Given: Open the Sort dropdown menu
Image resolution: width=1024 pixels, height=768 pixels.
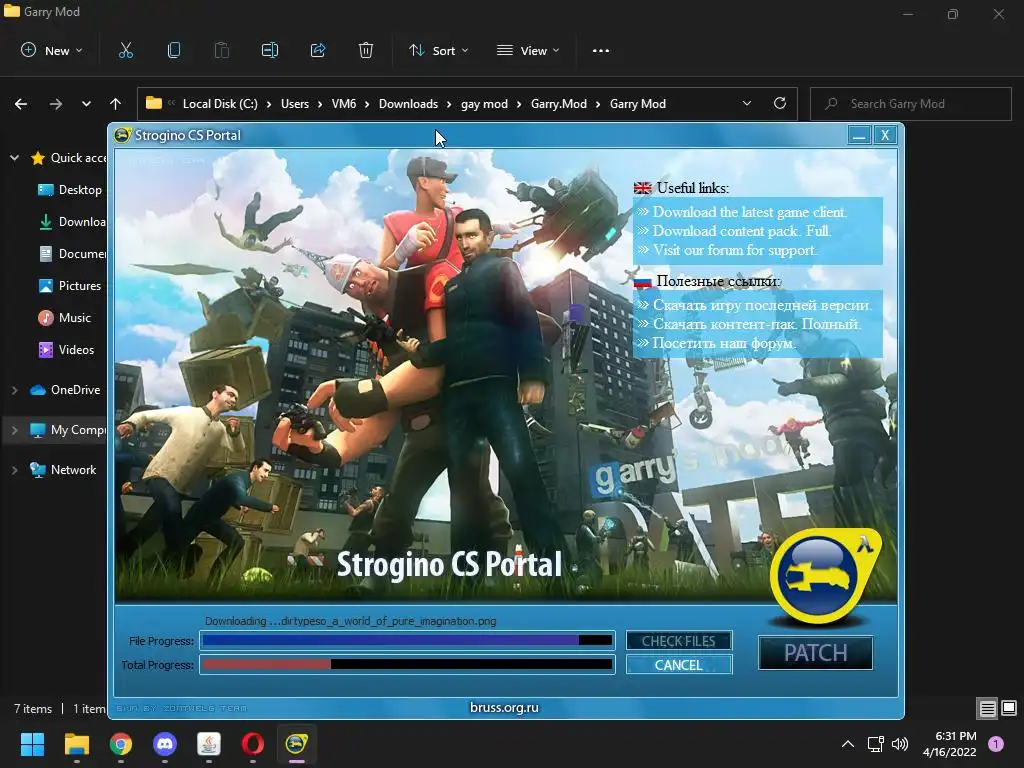Looking at the screenshot, I should pos(438,50).
